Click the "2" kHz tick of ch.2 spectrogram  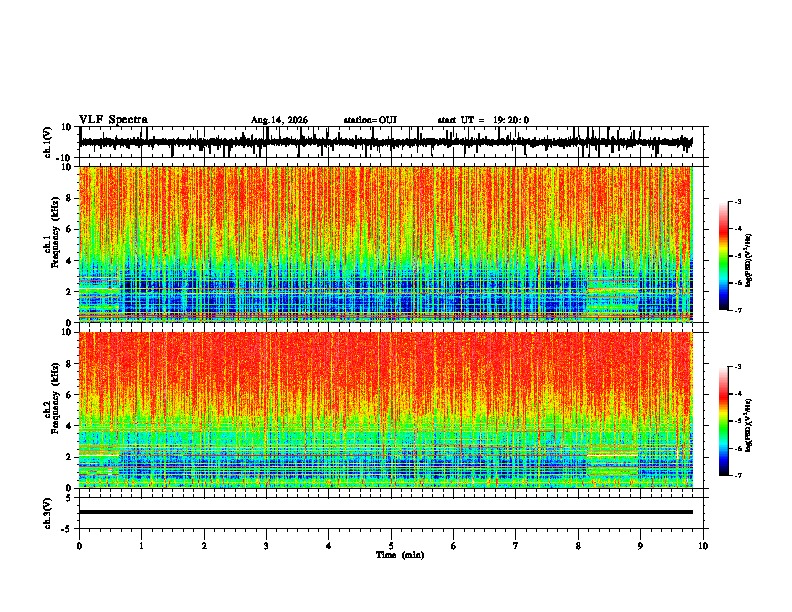70,457
